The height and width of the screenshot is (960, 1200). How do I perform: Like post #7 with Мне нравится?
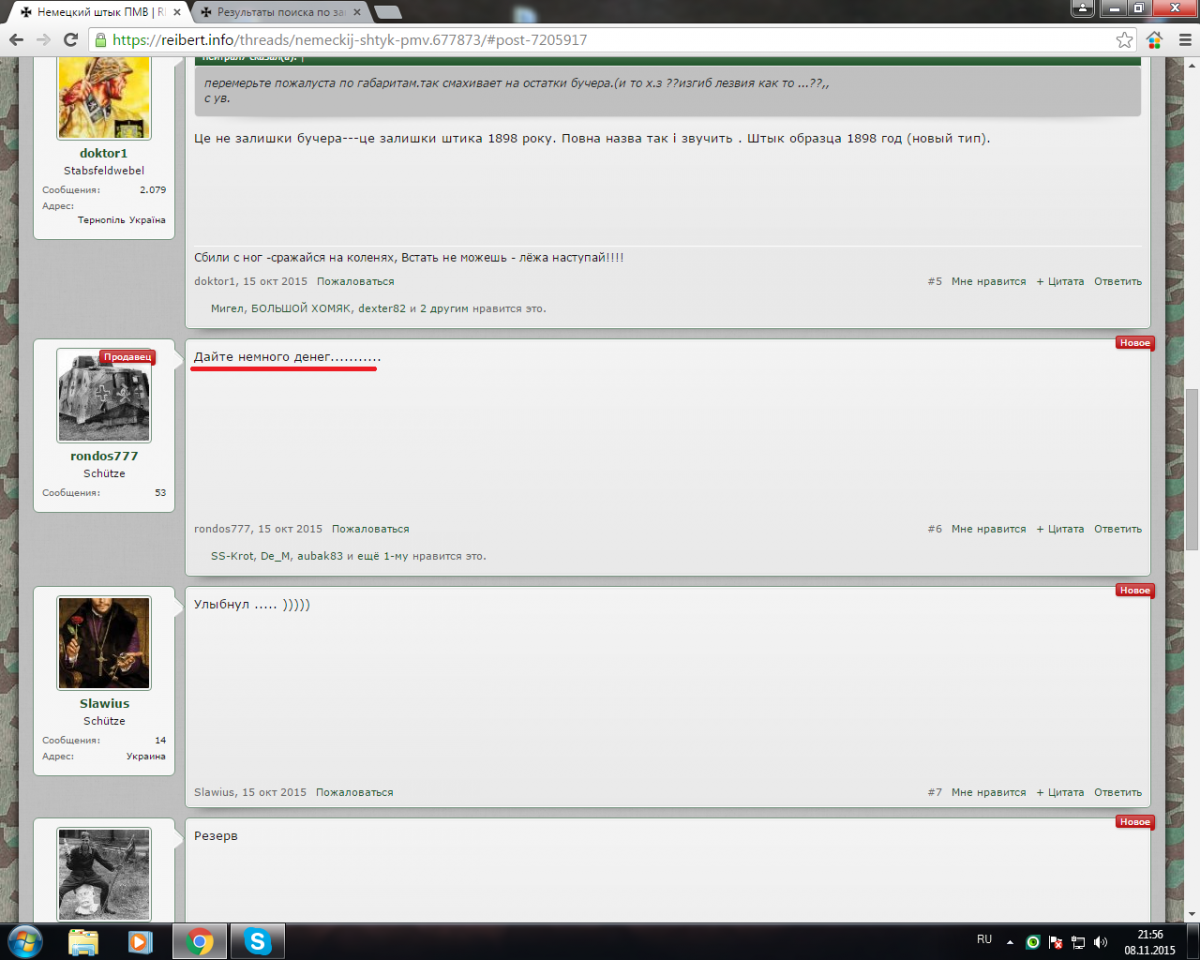click(988, 792)
